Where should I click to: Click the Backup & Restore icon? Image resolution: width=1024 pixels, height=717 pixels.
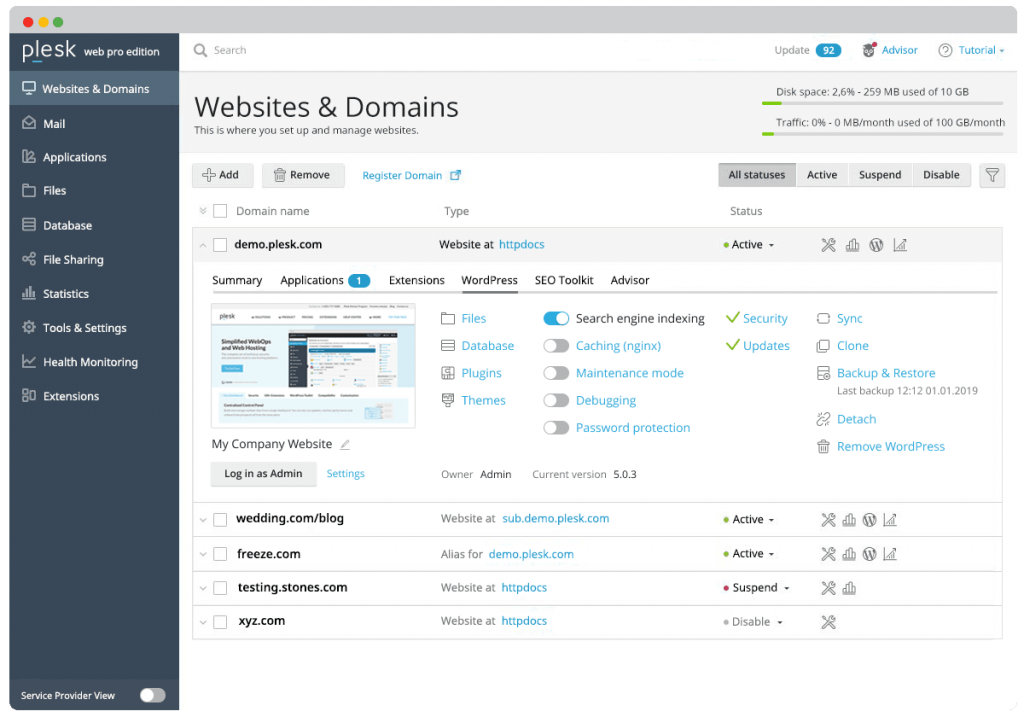pyautogui.click(x=823, y=373)
